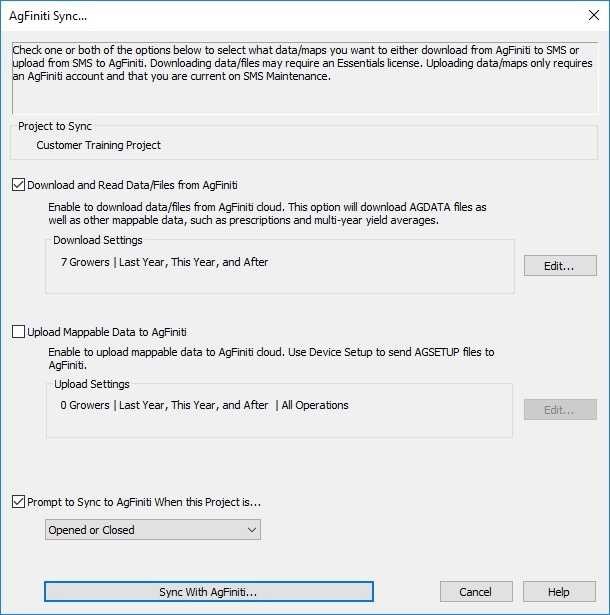Click the Upload Settings Edit button
610x615 pixels.
tap(559, 410)
